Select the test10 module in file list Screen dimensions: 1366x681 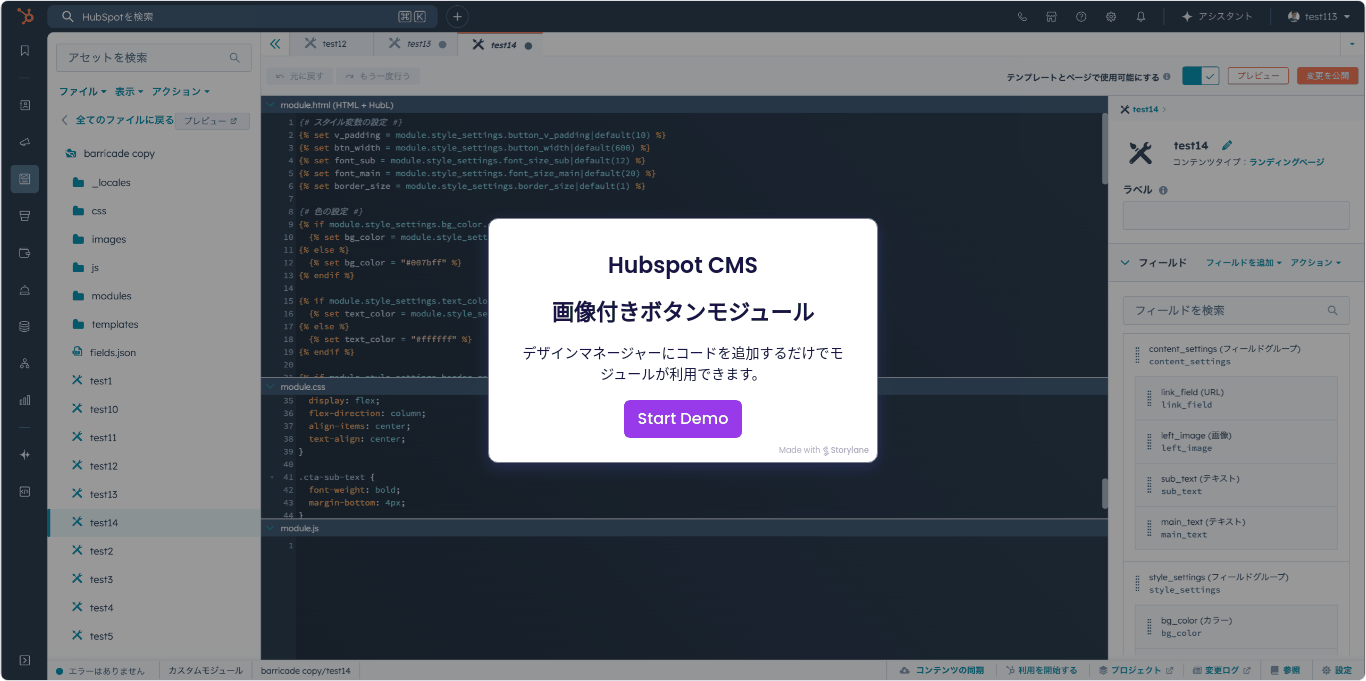[103, 409]
